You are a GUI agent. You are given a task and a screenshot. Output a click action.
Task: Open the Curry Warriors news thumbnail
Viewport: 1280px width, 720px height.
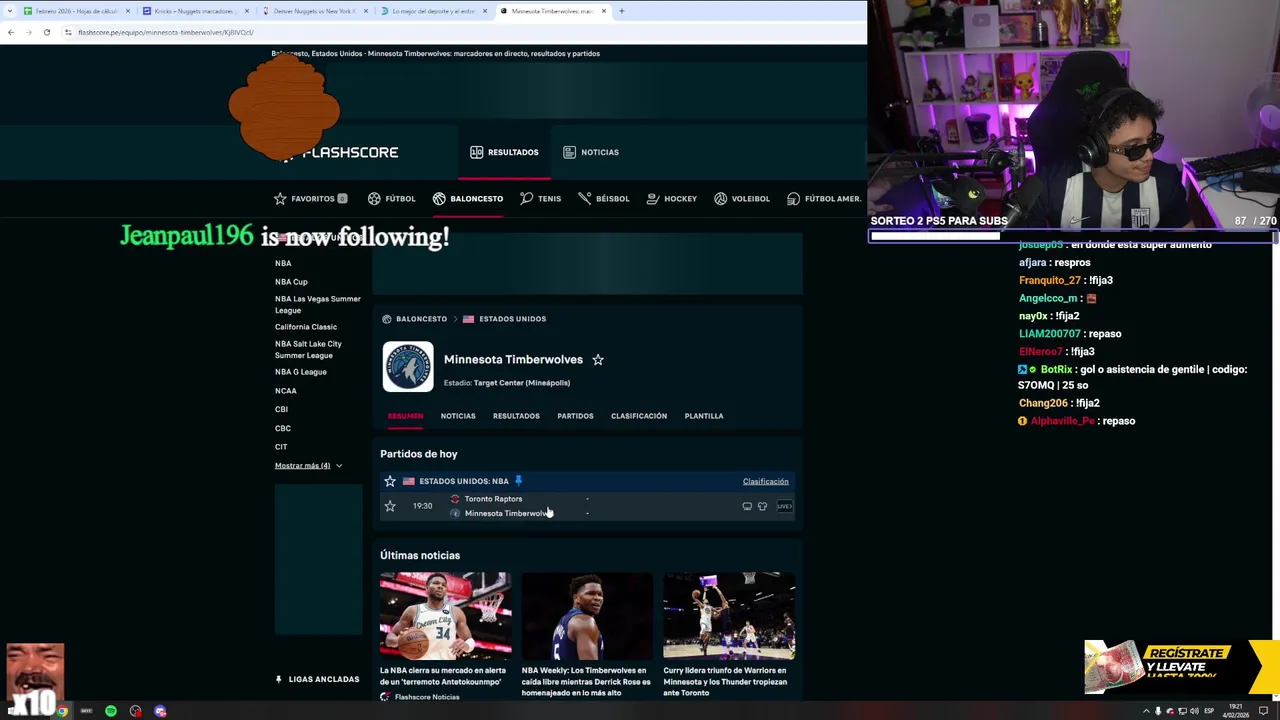[x=729, y=616]
